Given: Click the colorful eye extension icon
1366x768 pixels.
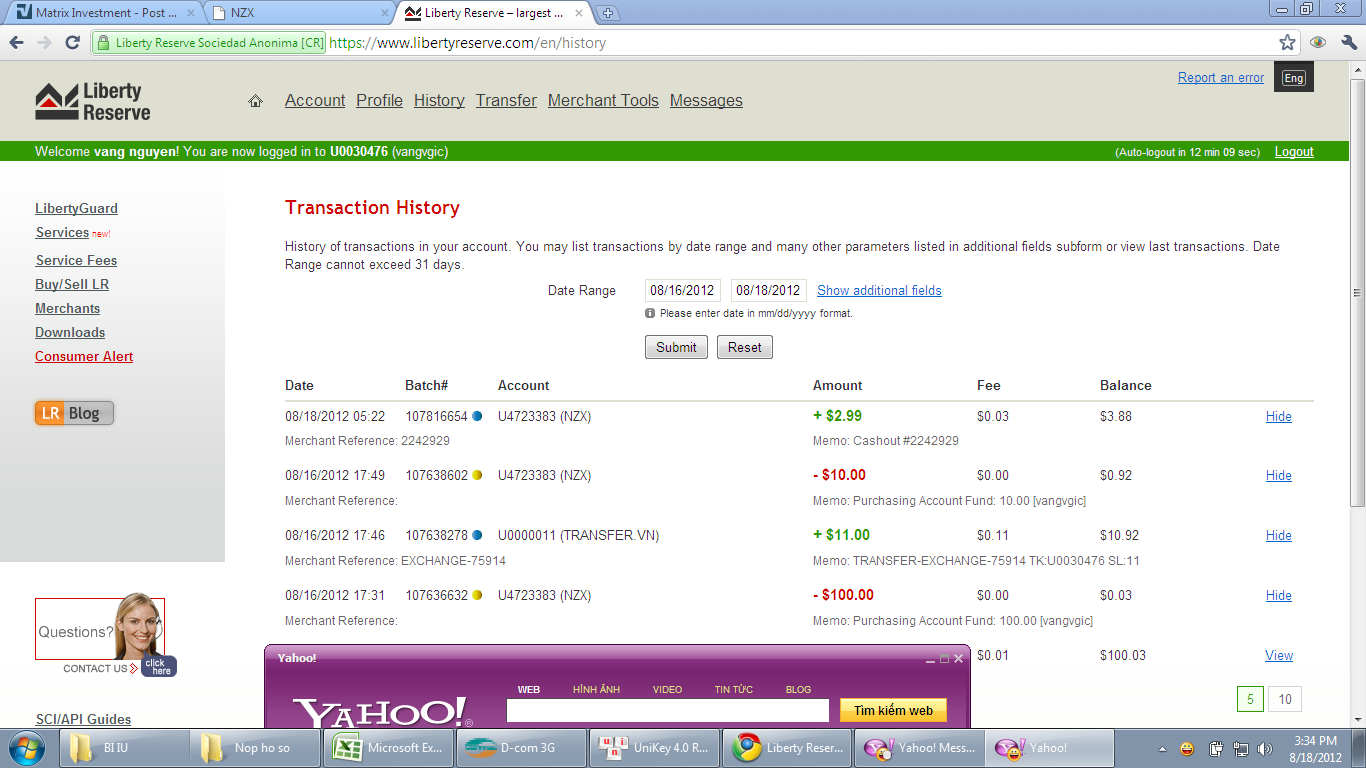Looking at the screenshot, I should click(1318, 43).
